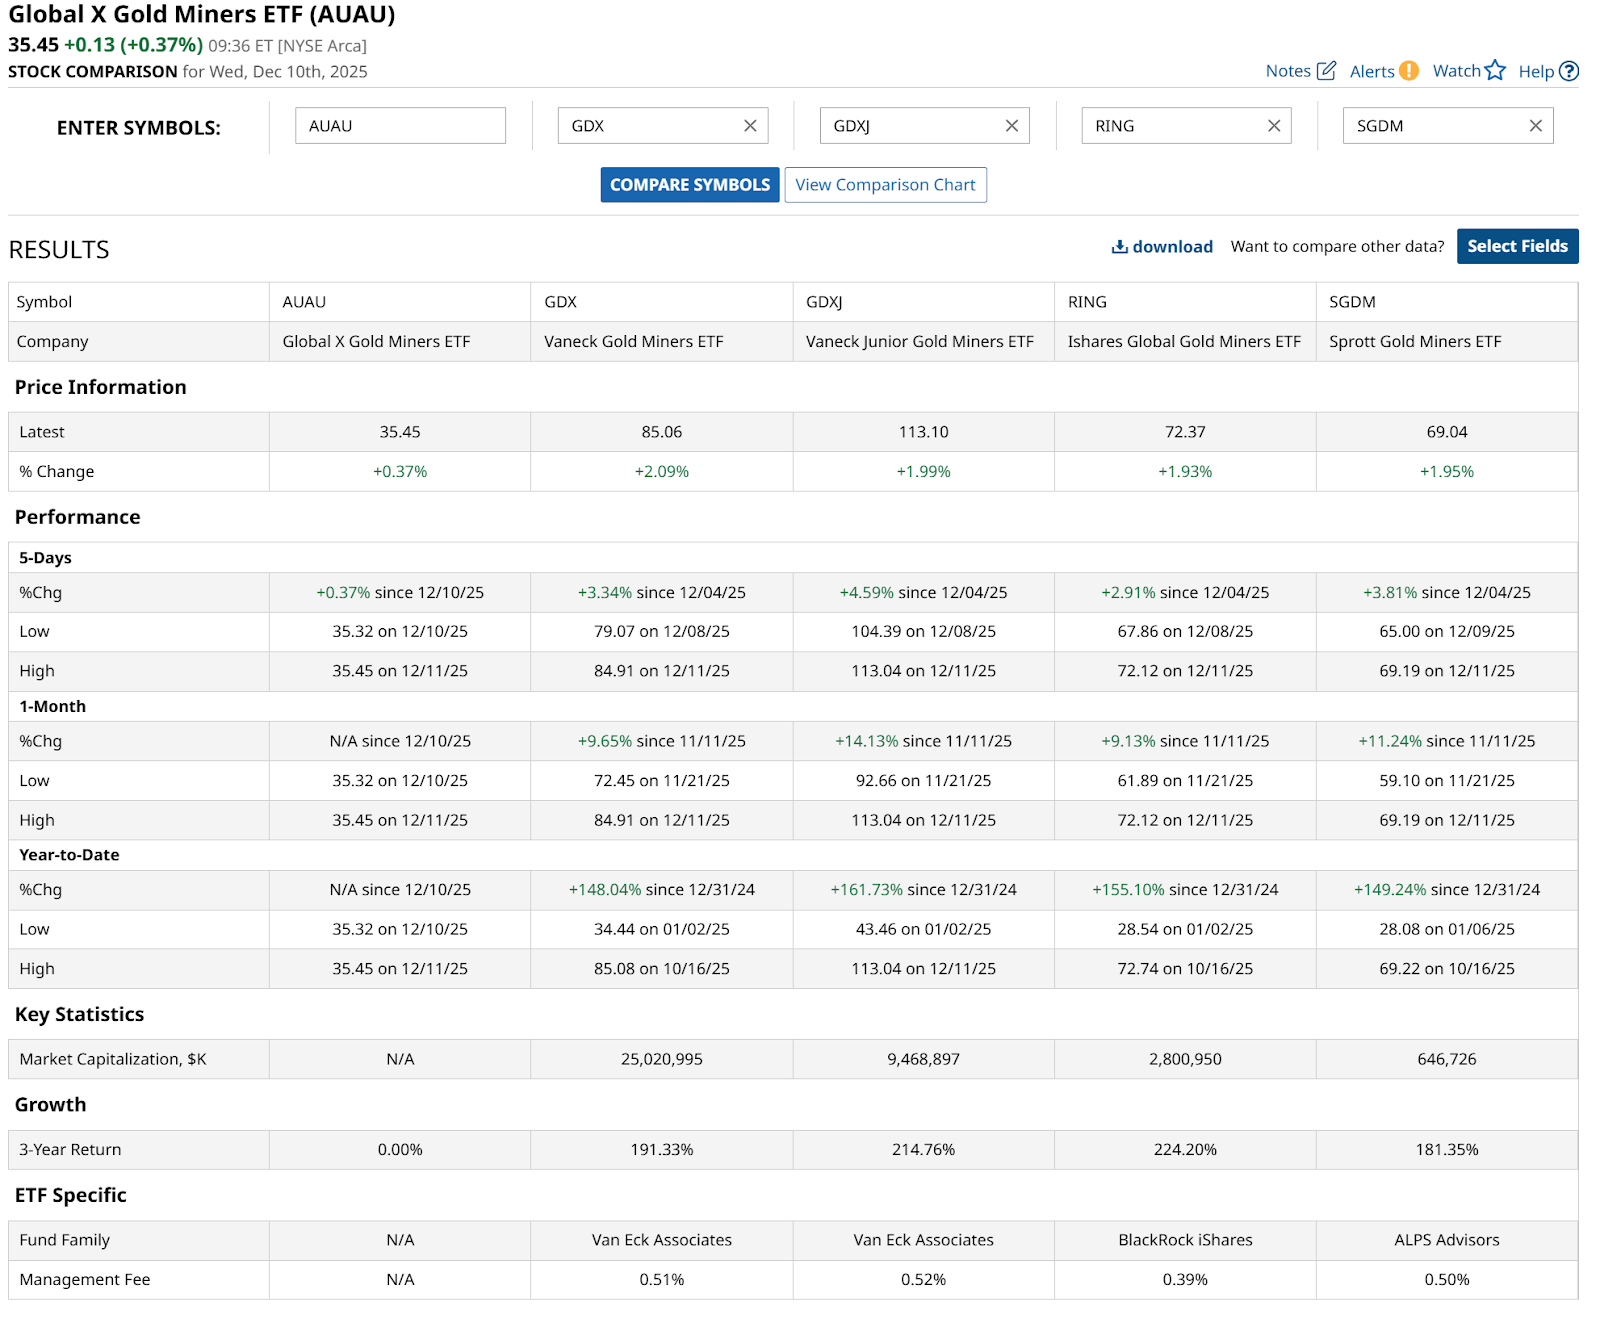Remove RING symbol via its X icon
Screen dimensions: 1600x1319
coord(1273,126)
